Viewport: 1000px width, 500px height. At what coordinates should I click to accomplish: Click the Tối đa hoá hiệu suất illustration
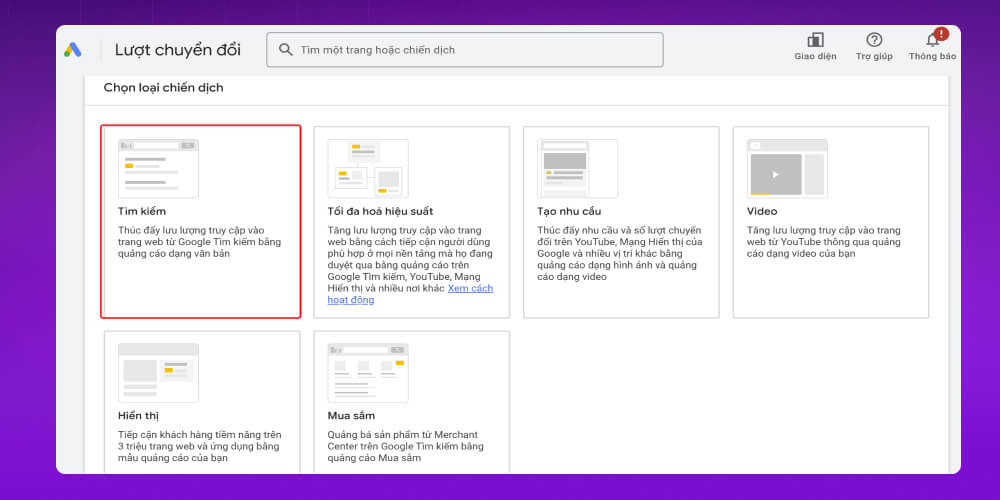[x=368, y=168]
